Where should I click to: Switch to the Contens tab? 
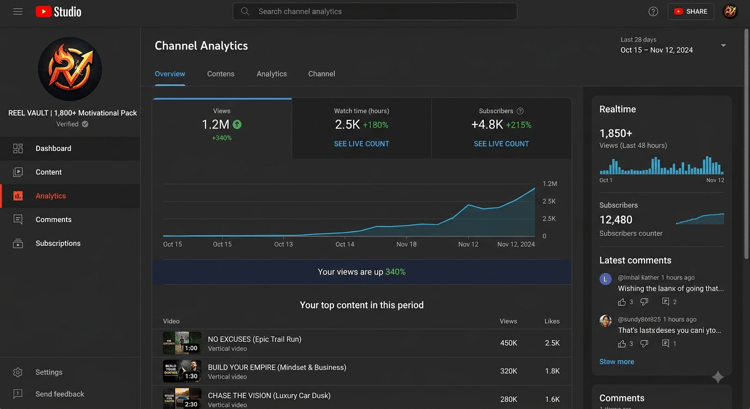tap(221, 74)
